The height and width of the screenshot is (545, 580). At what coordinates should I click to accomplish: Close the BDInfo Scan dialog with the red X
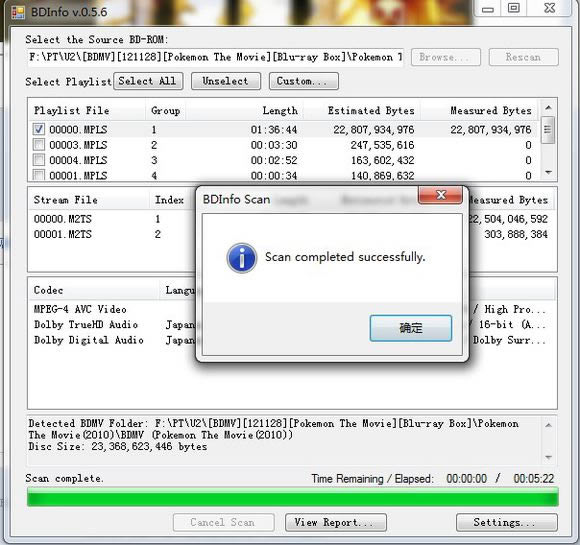(x=440, y=195)
